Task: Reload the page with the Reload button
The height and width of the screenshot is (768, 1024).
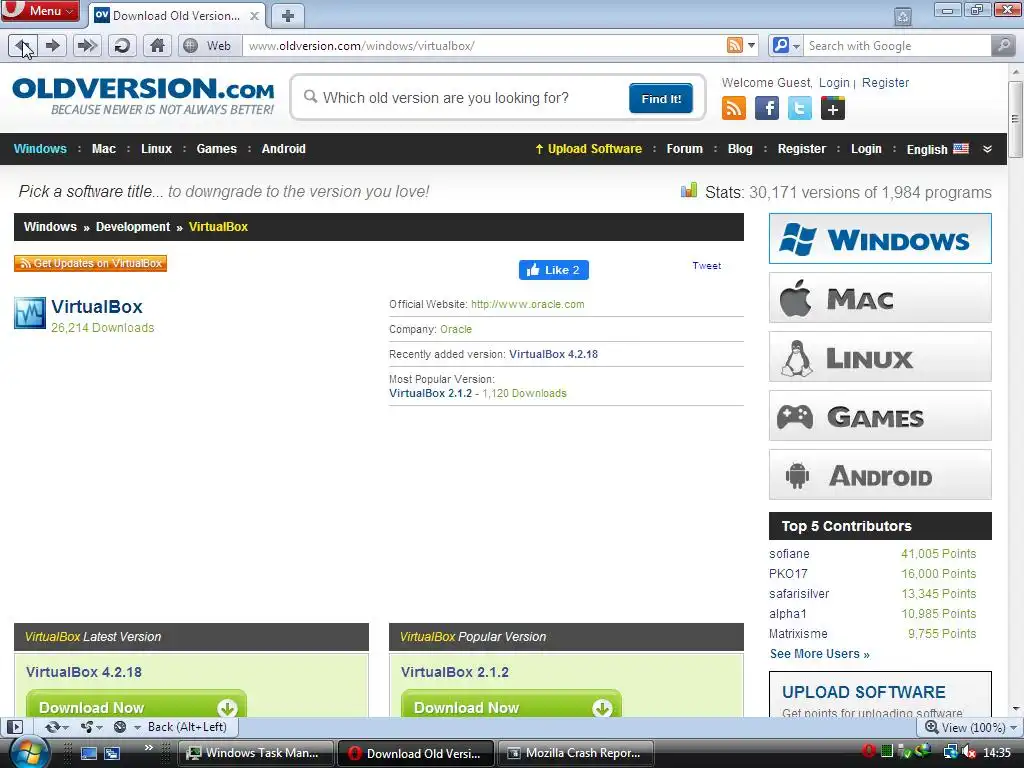Action: coord(122,46)
